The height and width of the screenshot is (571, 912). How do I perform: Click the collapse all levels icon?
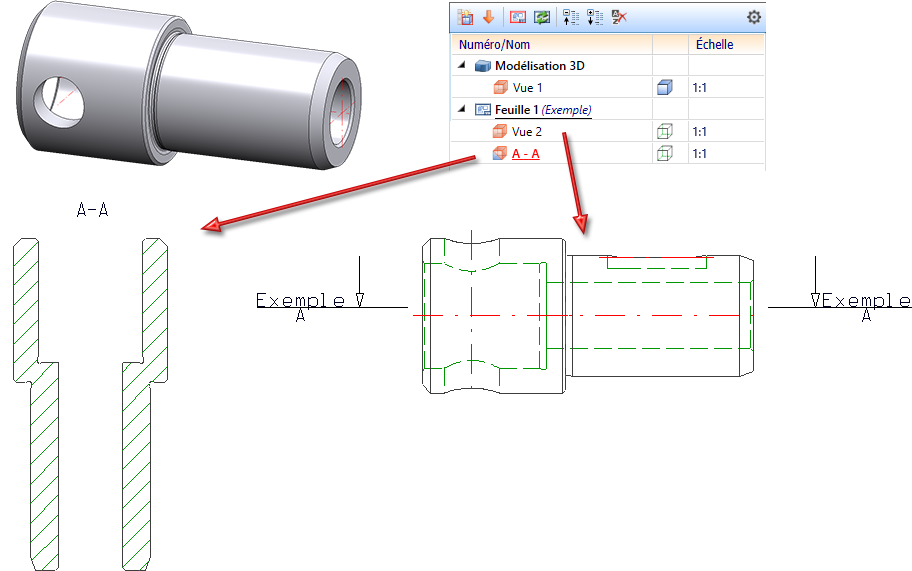tap(571, 17)
